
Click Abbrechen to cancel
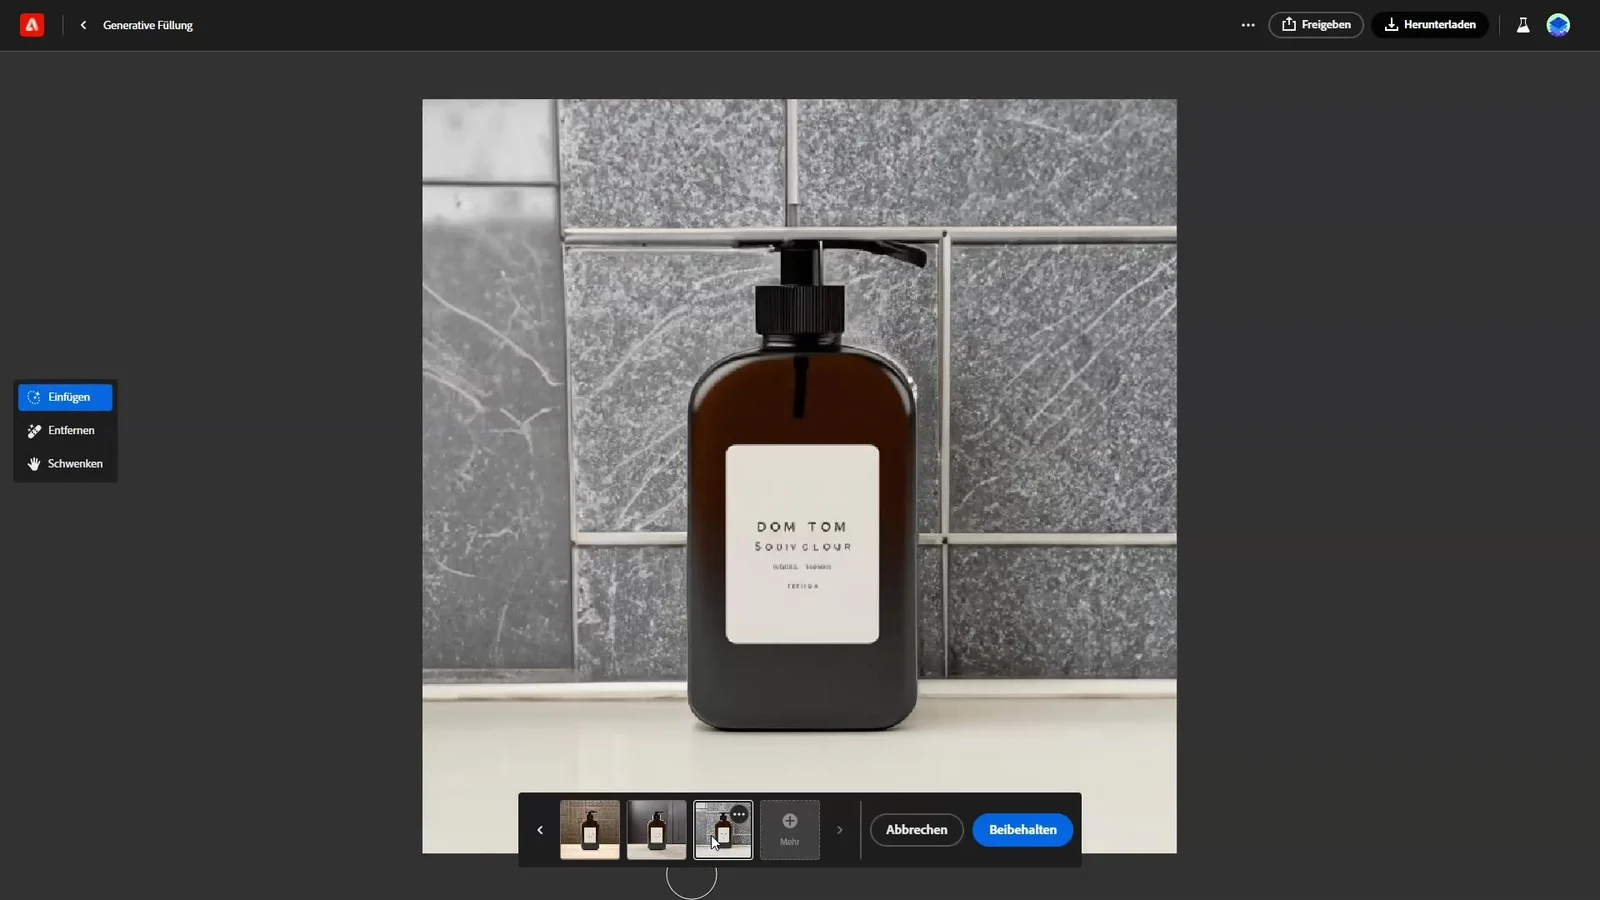point(916,830)
